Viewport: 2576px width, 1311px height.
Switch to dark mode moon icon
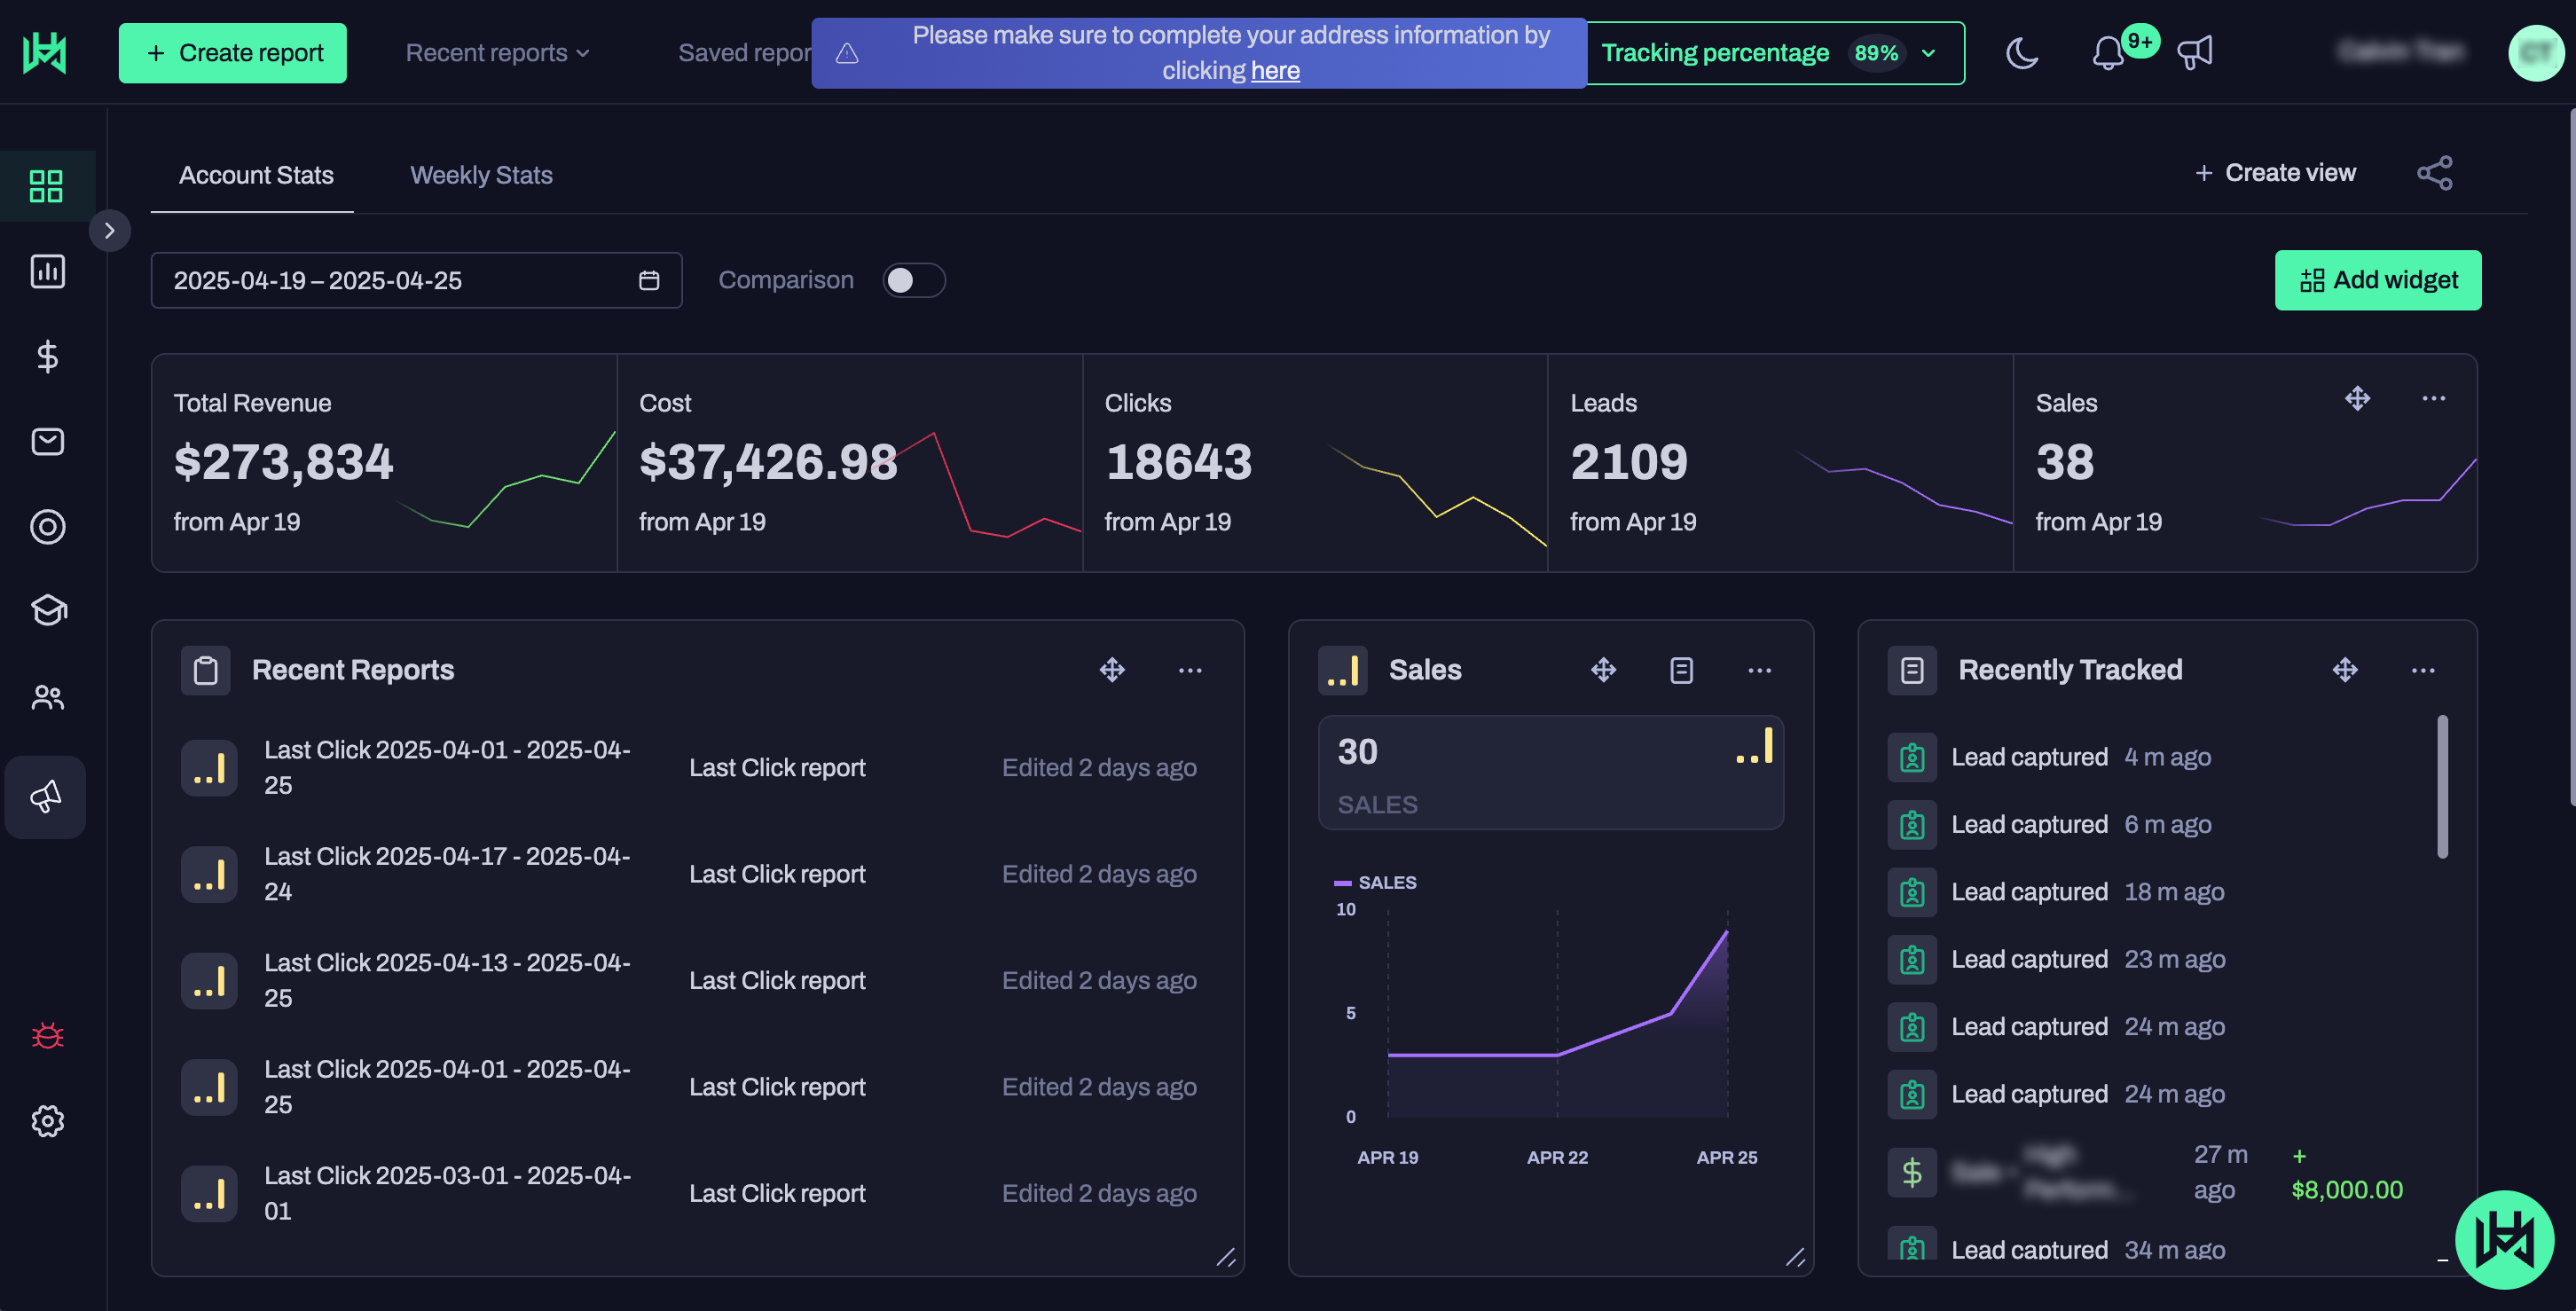[x=2021, y=53]
